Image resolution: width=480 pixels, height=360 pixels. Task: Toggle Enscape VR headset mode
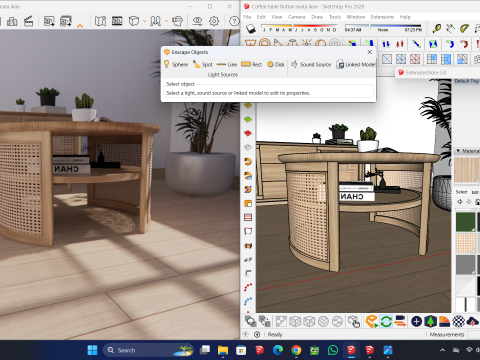click(x=177, y=21)
